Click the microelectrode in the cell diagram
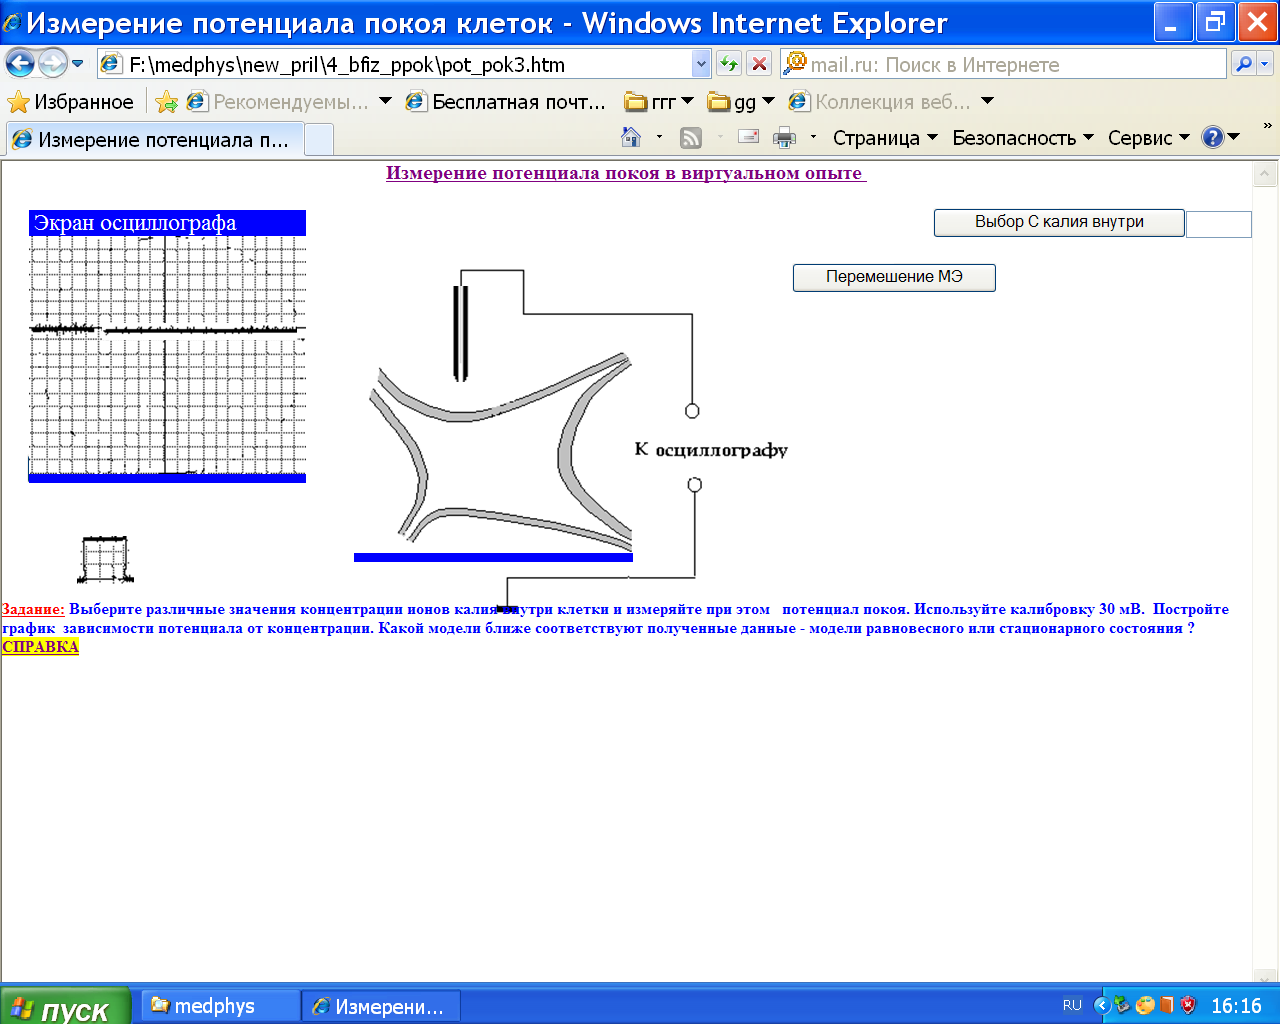 click(460, 333)
